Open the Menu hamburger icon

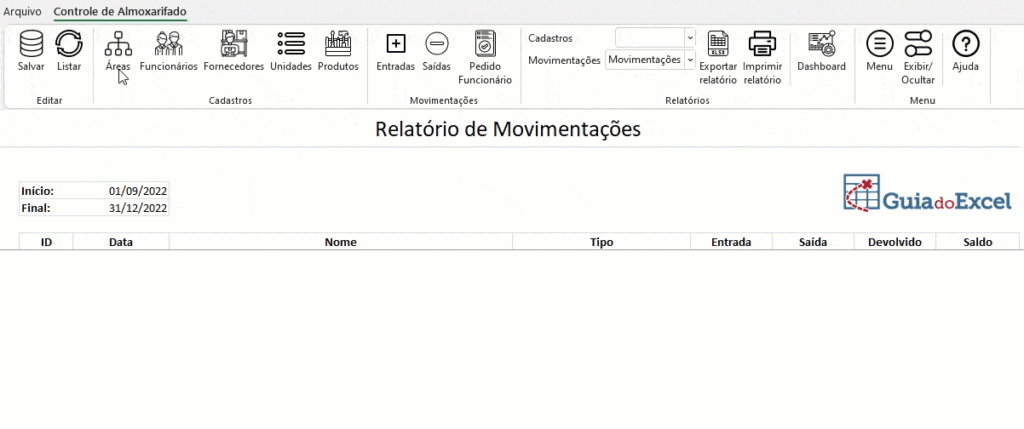880,44
